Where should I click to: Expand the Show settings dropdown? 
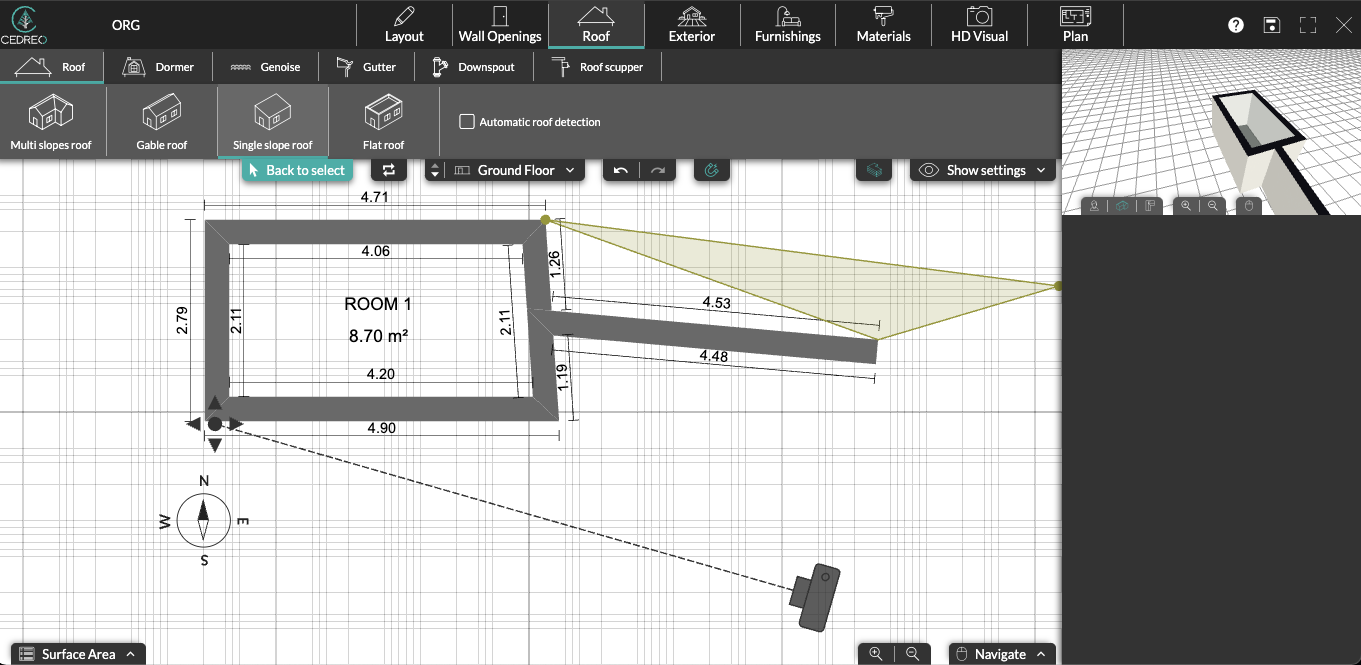tap(985, 170)
